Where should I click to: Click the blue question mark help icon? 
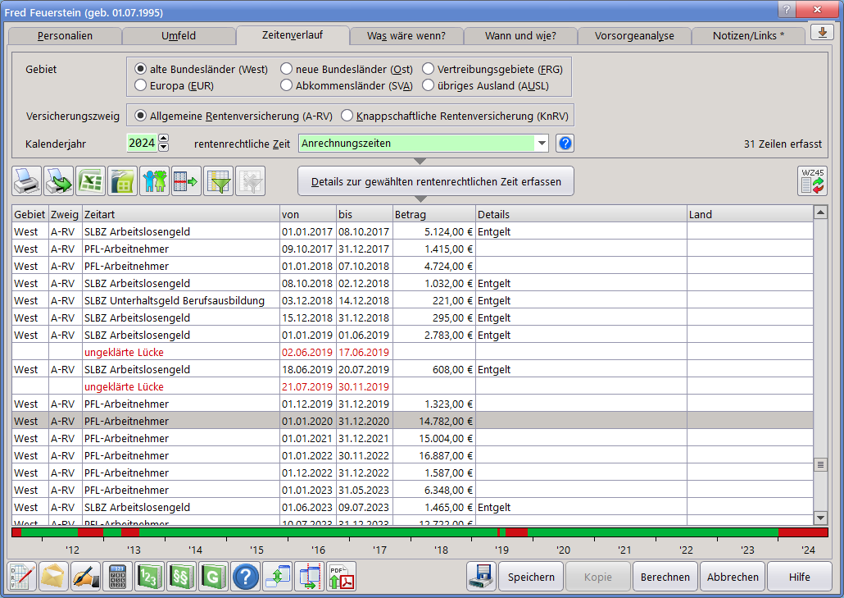(245, 577)
